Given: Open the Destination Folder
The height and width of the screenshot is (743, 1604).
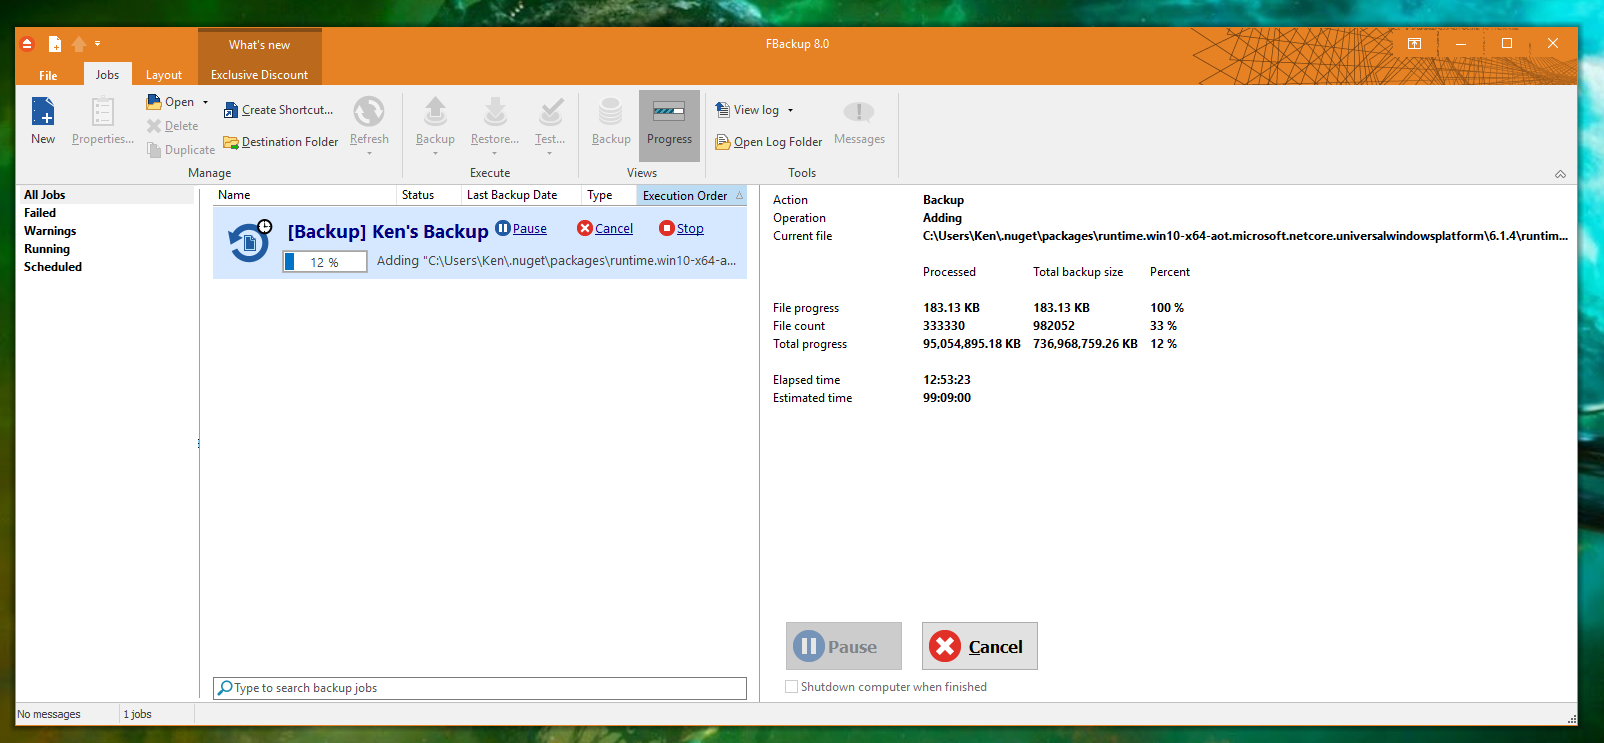Looking at the screenshot, I should 281,142.
